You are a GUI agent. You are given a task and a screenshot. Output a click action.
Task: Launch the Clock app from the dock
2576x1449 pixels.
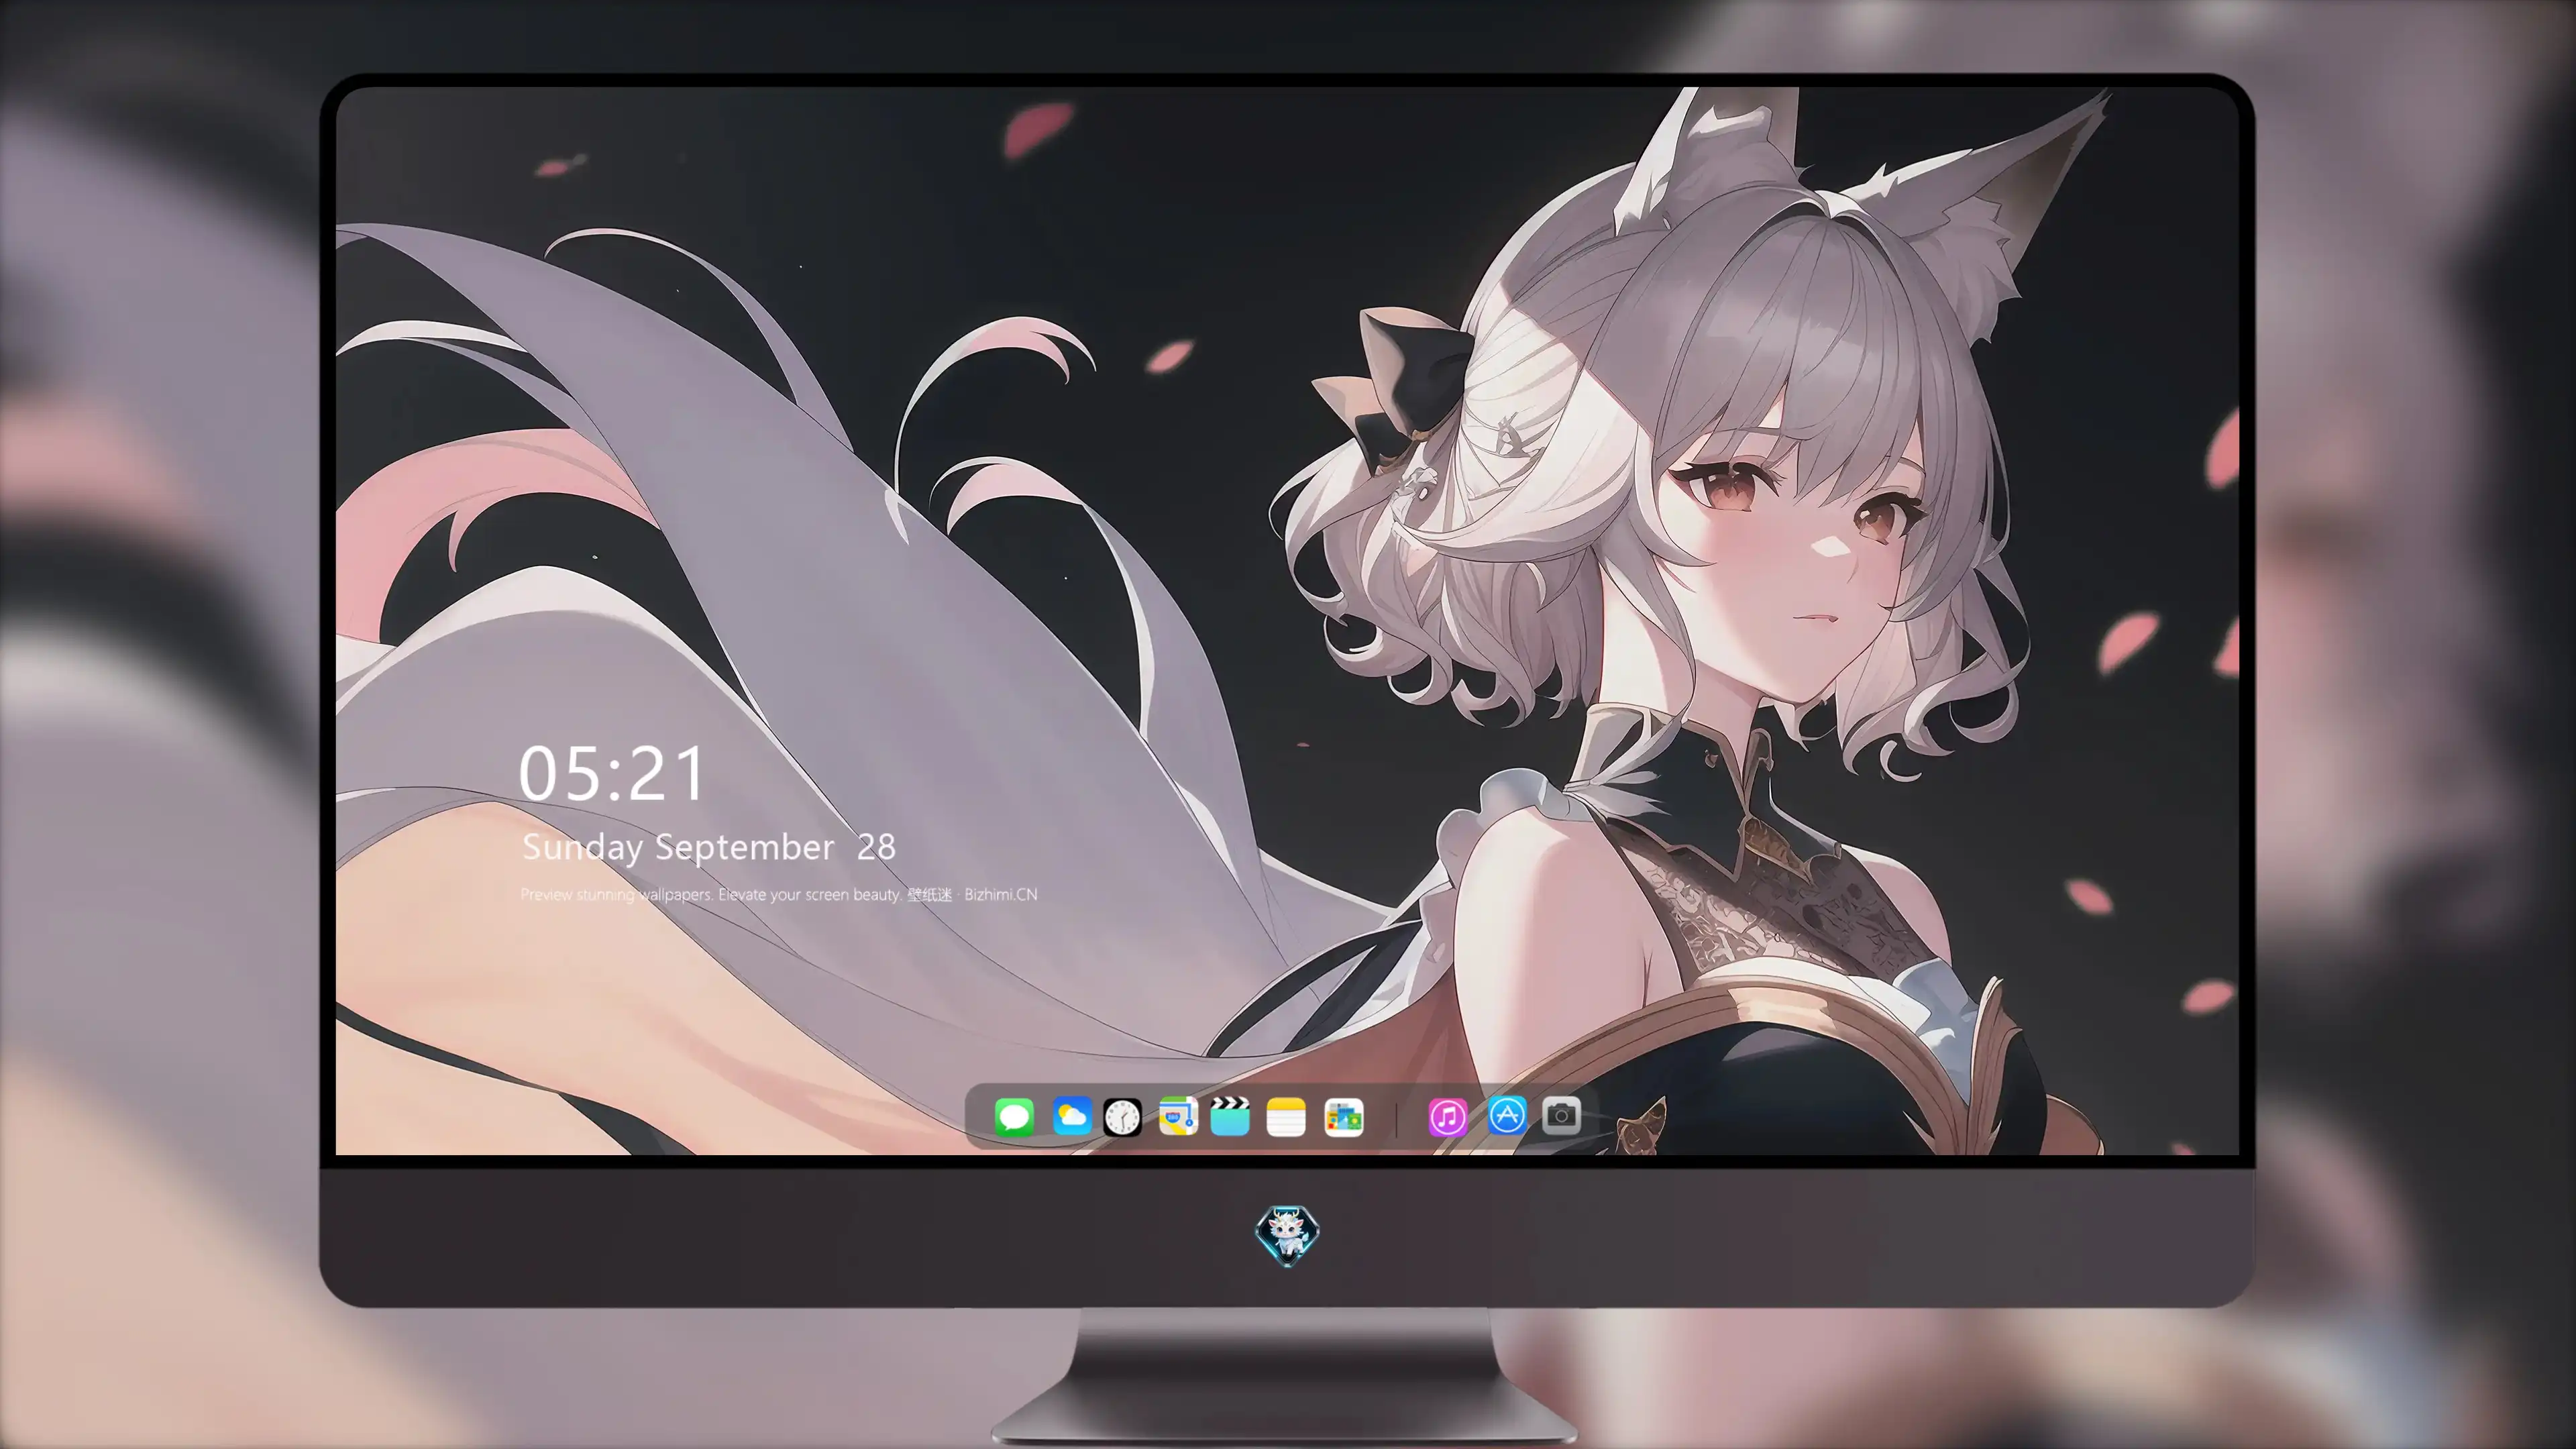pyautogui.click(x=1122, y=1116)
